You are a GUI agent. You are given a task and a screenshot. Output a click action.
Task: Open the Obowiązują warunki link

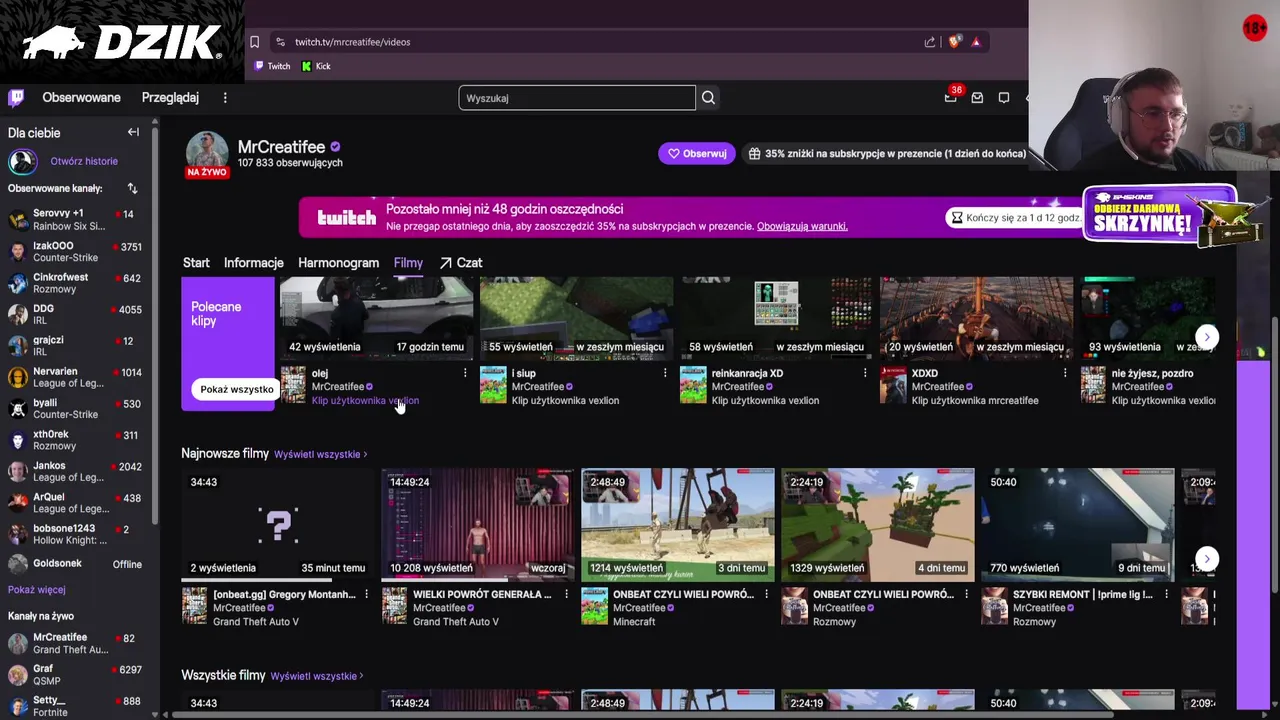click(x=802, y=226)
